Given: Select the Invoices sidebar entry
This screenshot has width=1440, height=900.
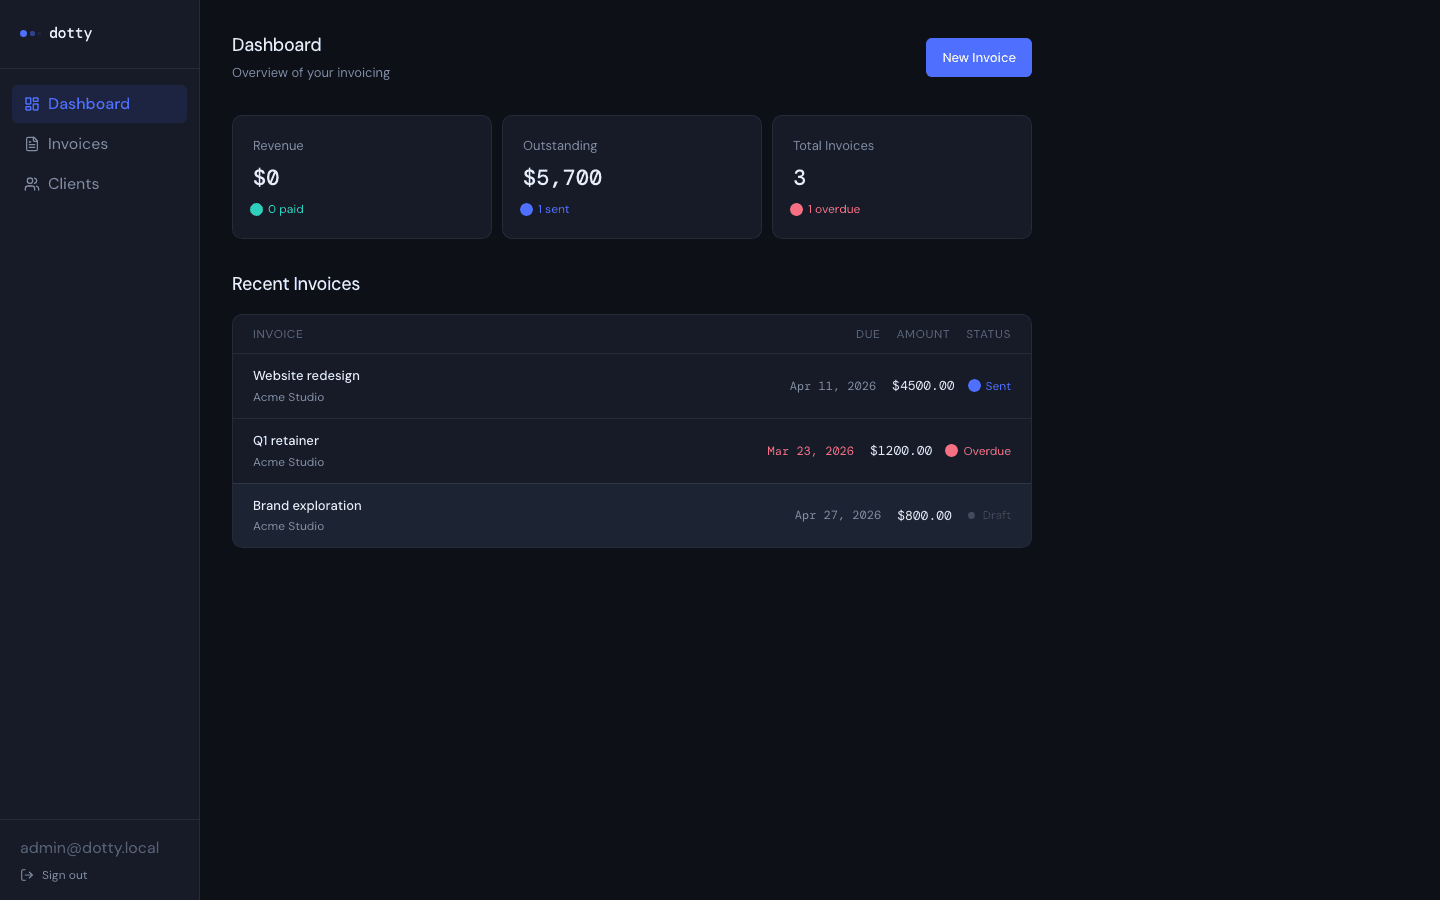Looking at the screenshot, I should click(x=78, y=143).
